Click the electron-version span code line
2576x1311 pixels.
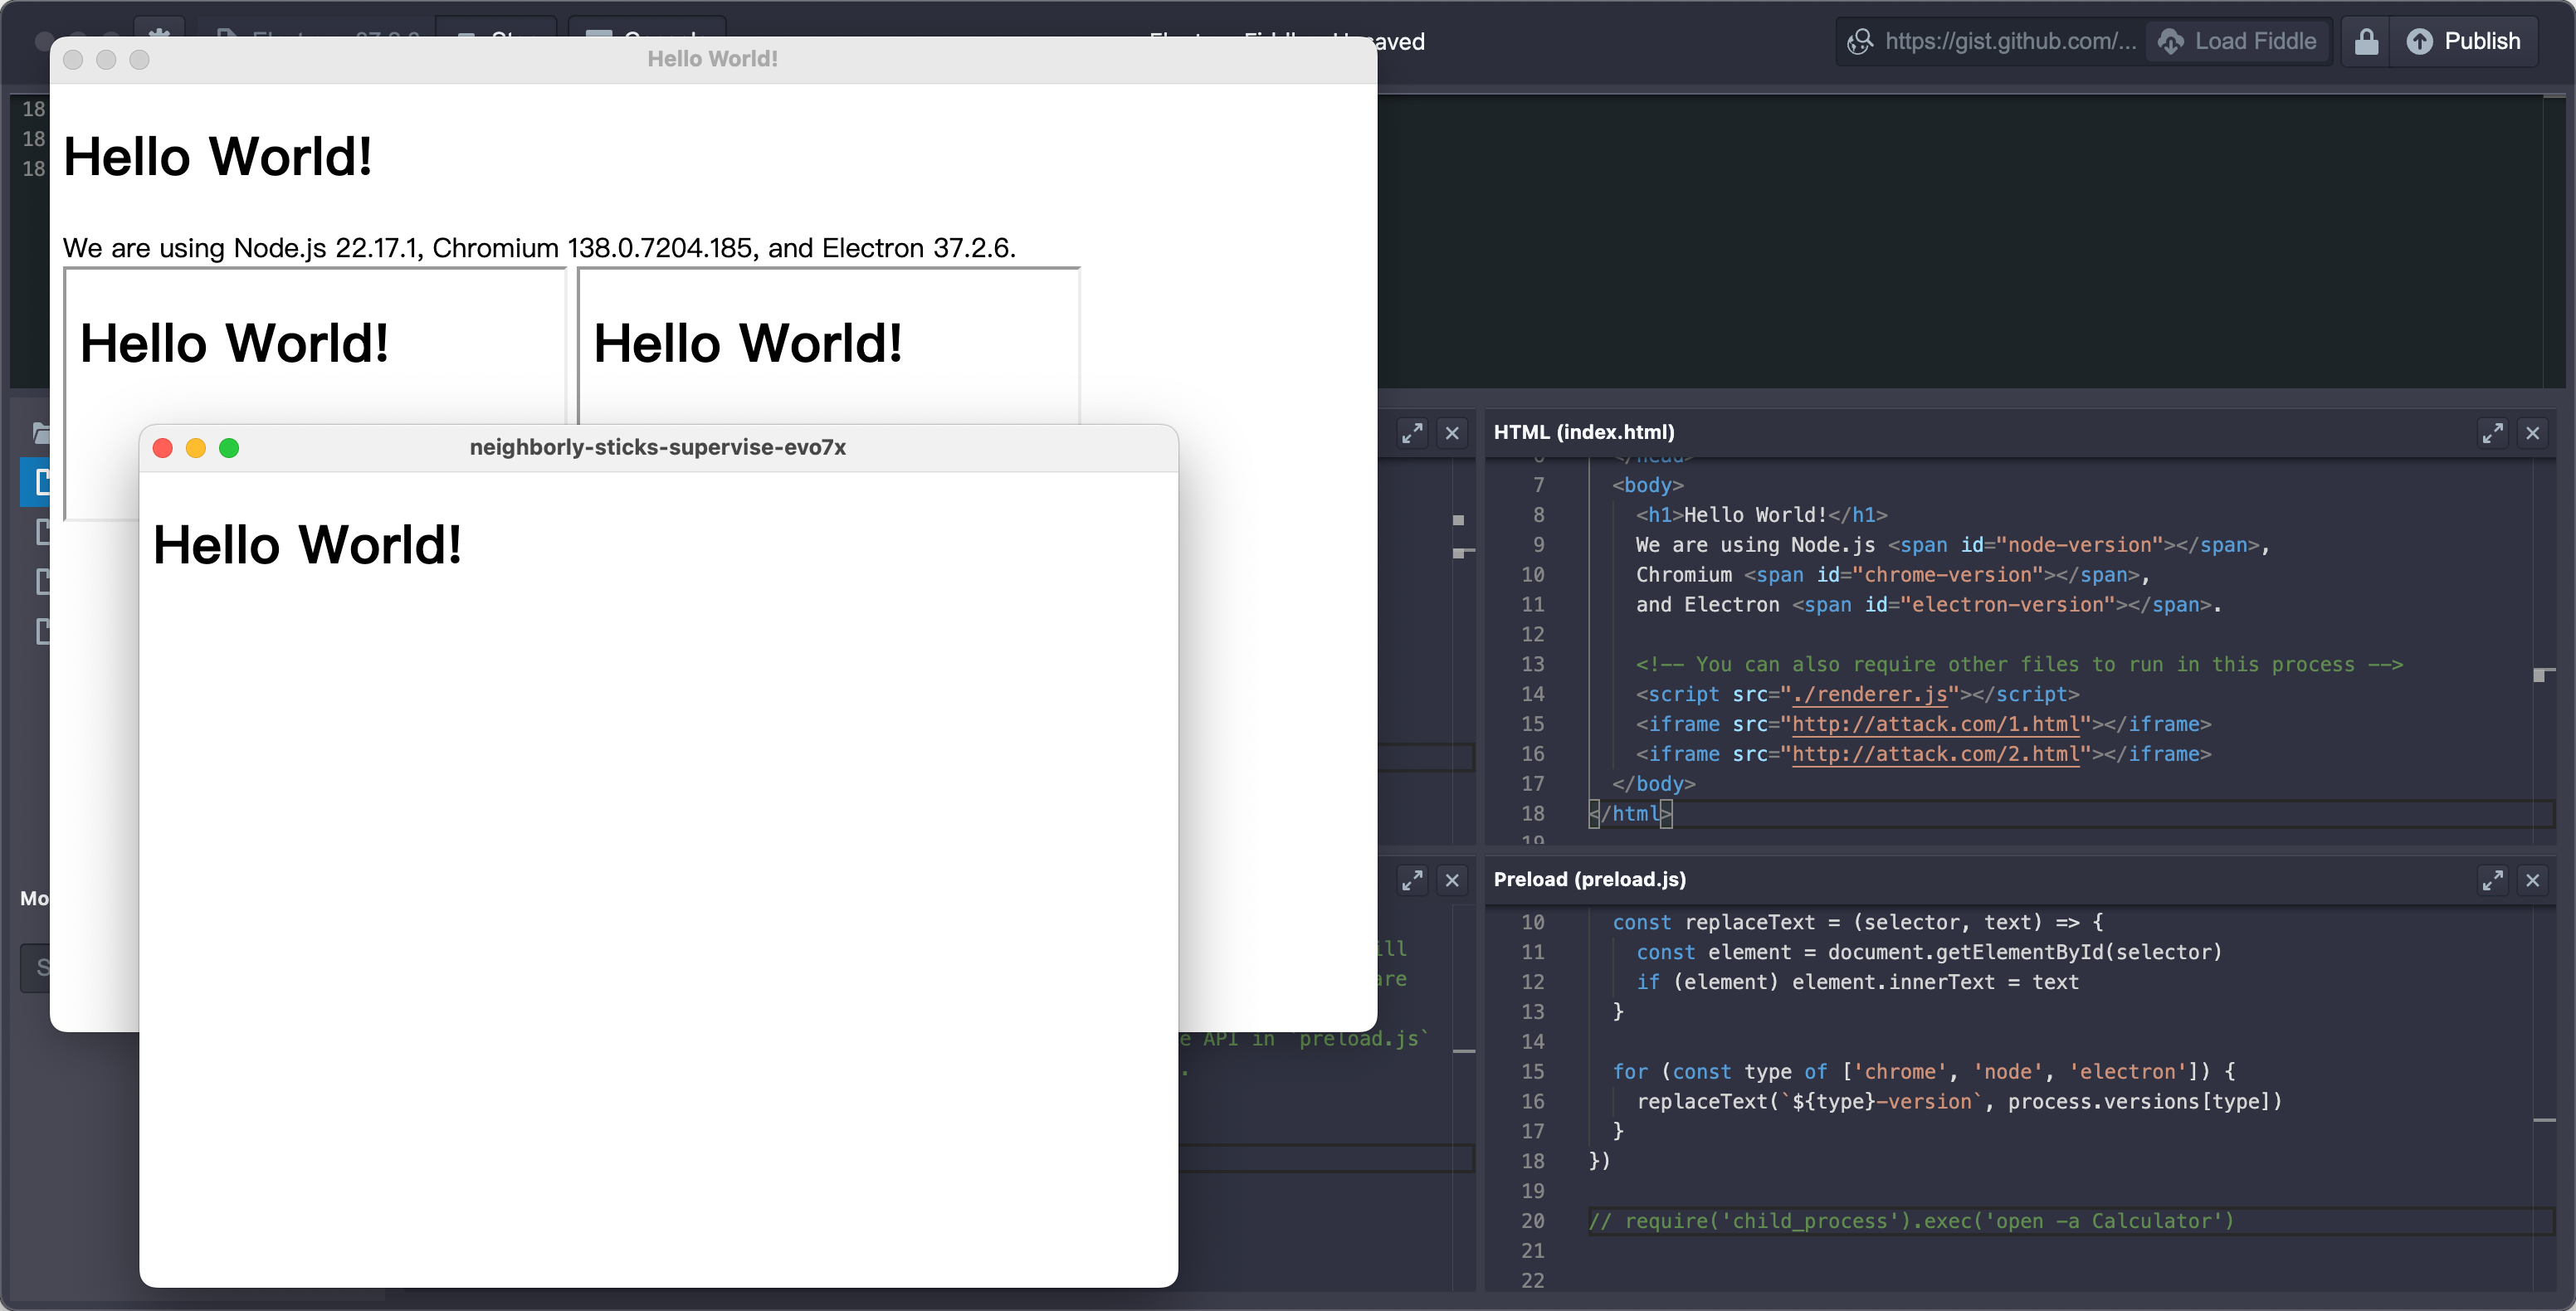[x=1928, y=605]
